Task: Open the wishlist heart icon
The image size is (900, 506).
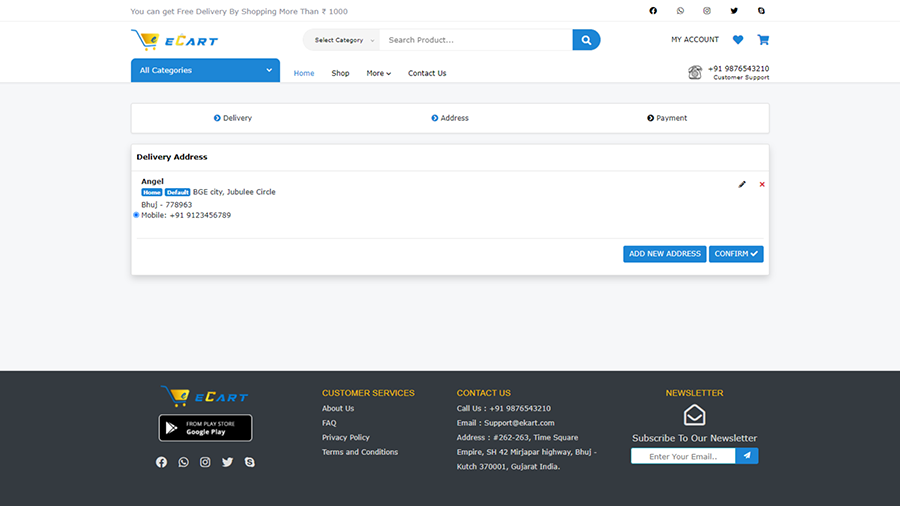Action: point(738,40)
